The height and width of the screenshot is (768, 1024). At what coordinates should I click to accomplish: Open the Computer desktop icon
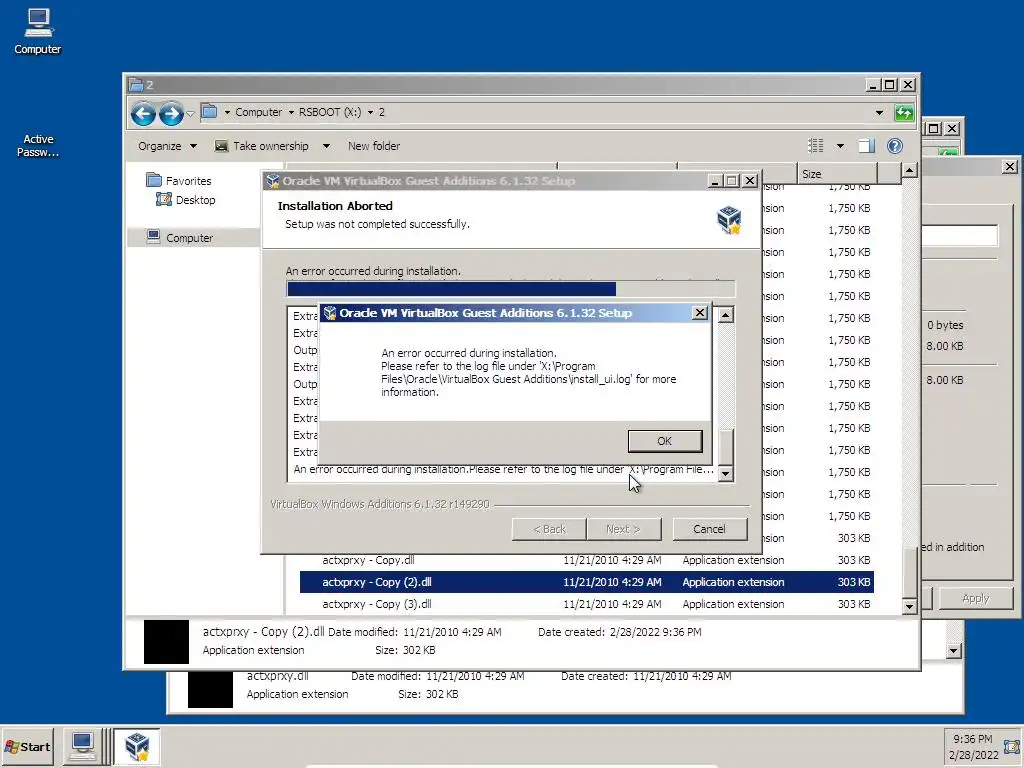click(38, 31)
